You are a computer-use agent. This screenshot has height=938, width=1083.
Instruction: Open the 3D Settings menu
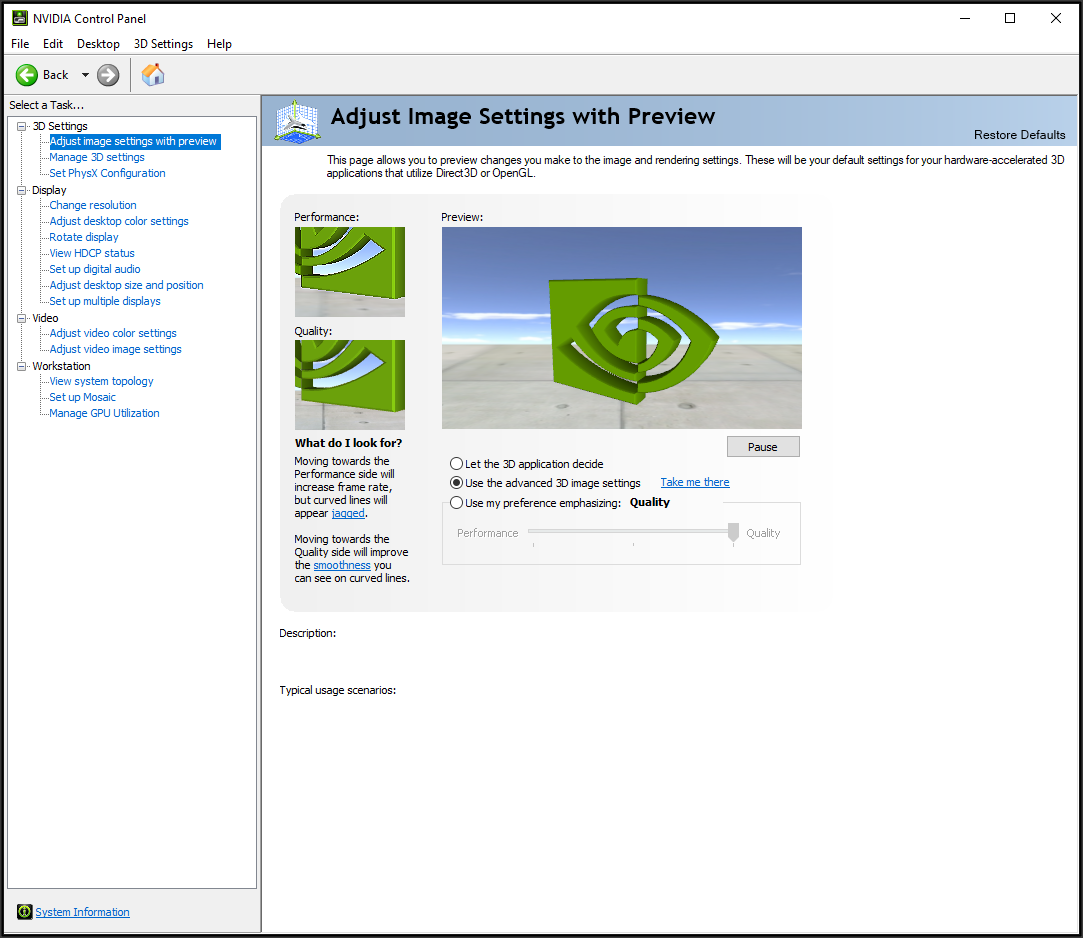(x=163, y=44)
